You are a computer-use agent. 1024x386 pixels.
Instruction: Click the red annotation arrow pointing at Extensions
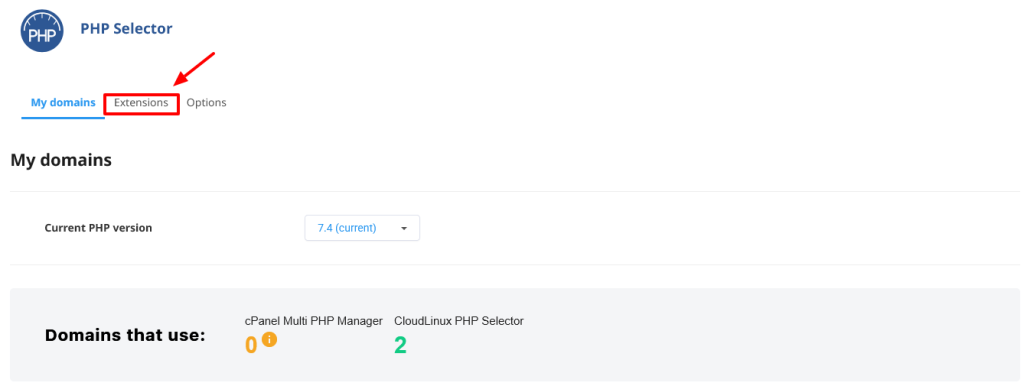[194, 69]
